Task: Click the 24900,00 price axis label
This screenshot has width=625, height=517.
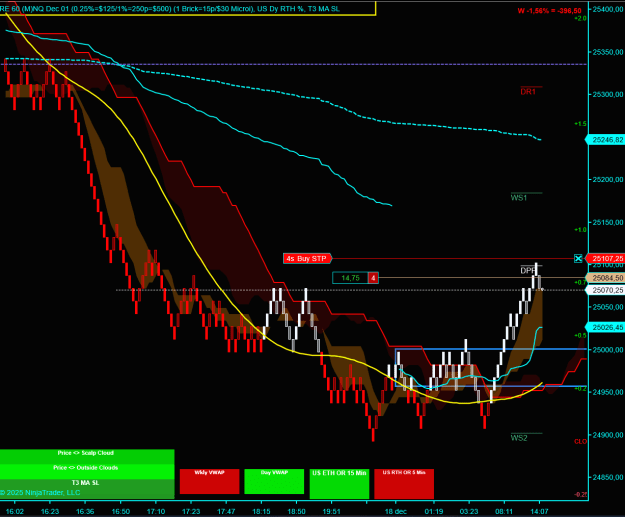Action: 607,435
